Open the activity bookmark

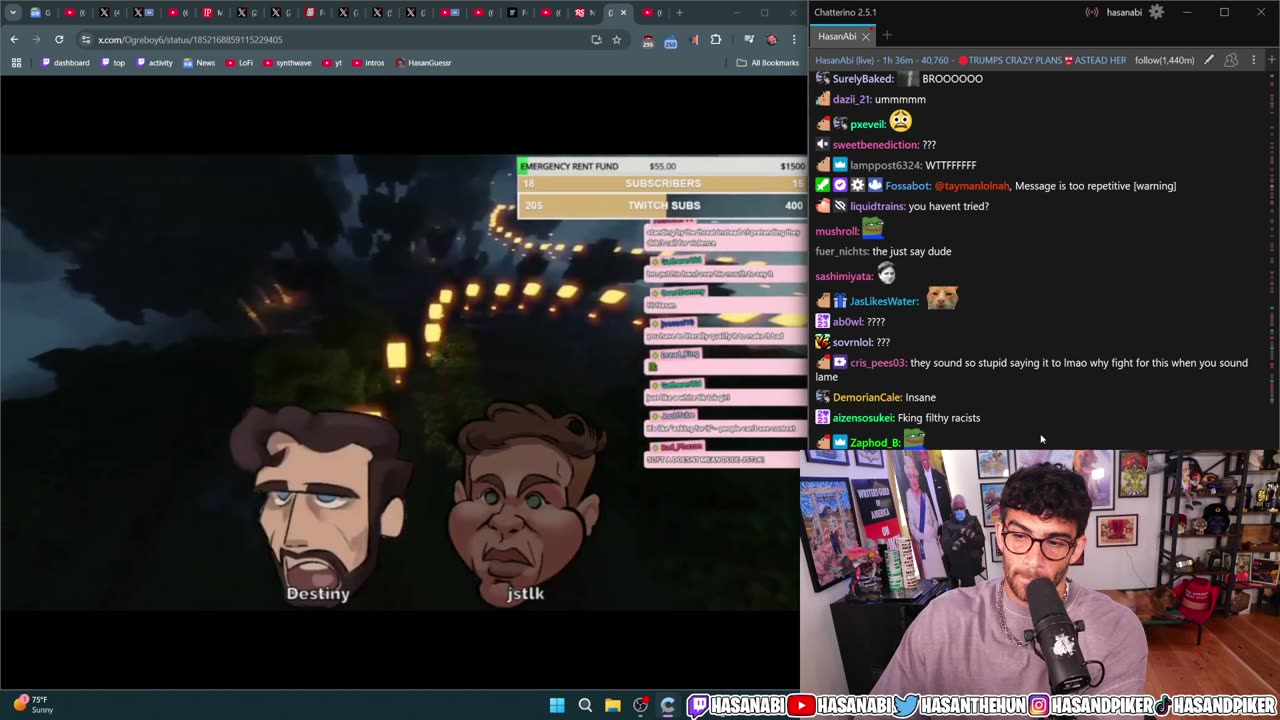154,62
